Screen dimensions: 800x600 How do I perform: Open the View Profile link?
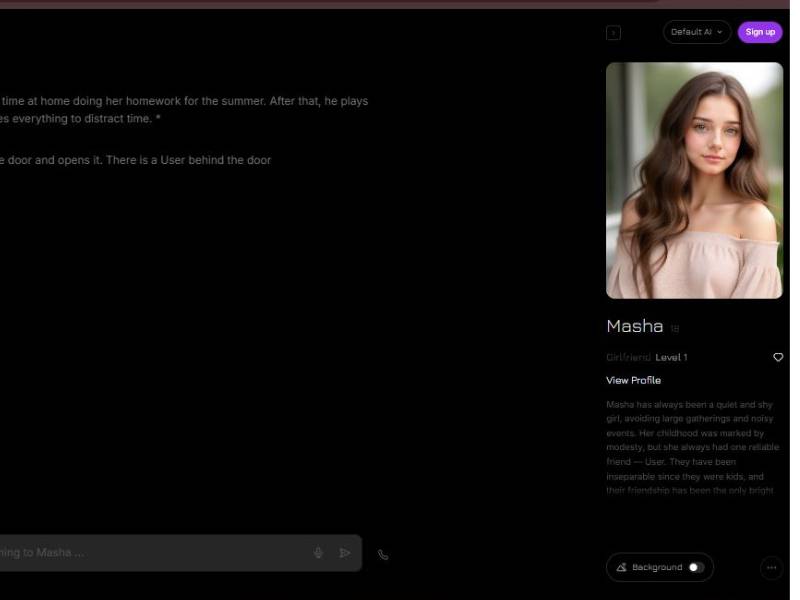pos(633,380)
